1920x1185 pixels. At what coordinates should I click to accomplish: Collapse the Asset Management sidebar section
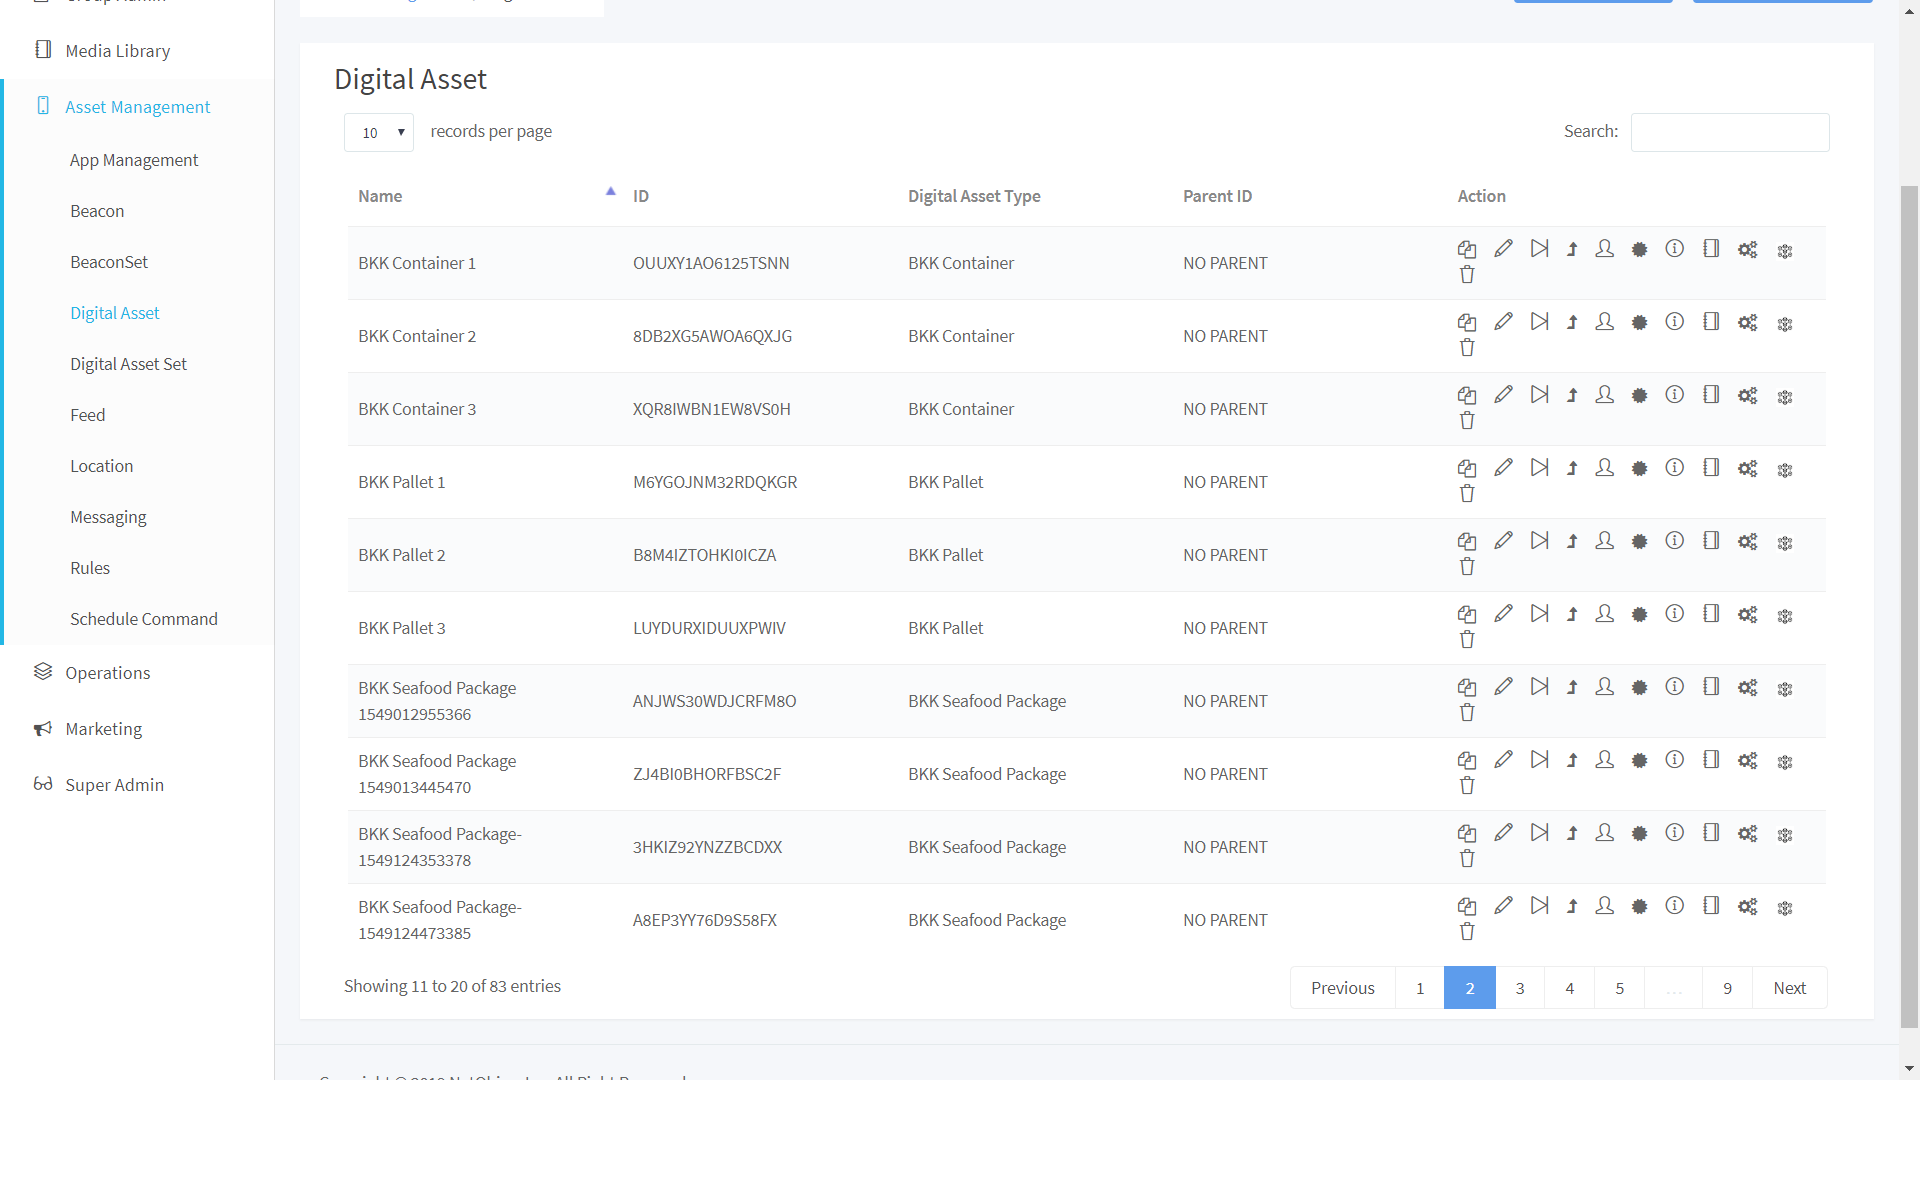click(137, 107)
